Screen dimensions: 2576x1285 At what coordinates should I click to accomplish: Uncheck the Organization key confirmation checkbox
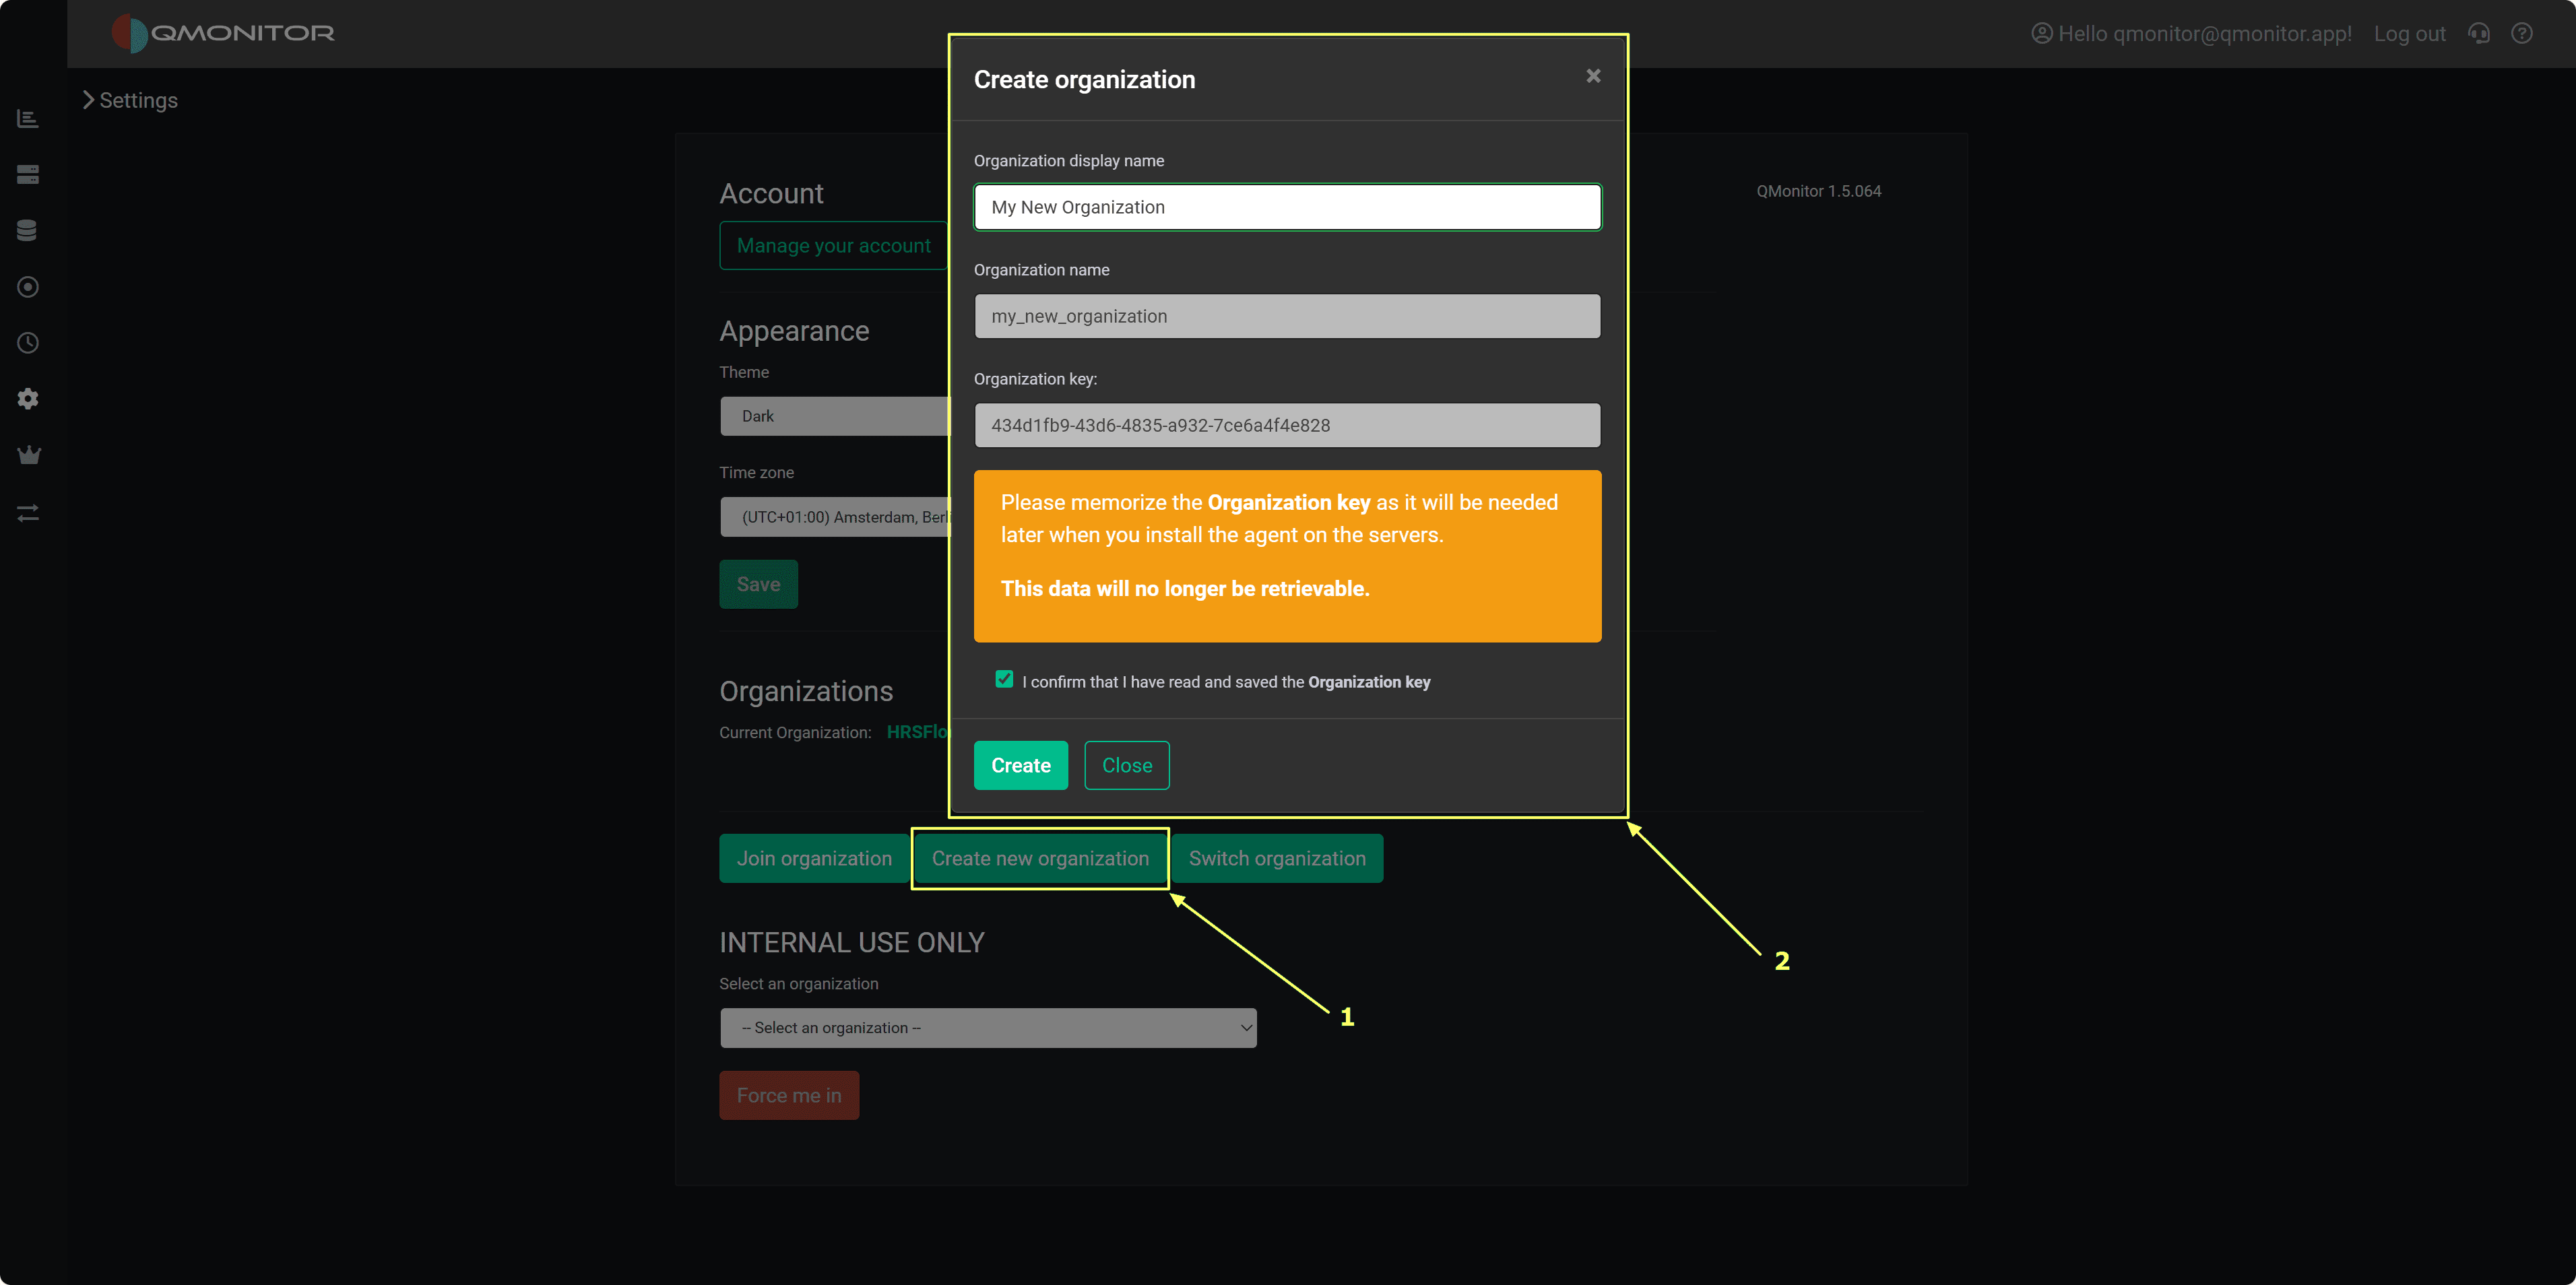(x=1004, y=680)
